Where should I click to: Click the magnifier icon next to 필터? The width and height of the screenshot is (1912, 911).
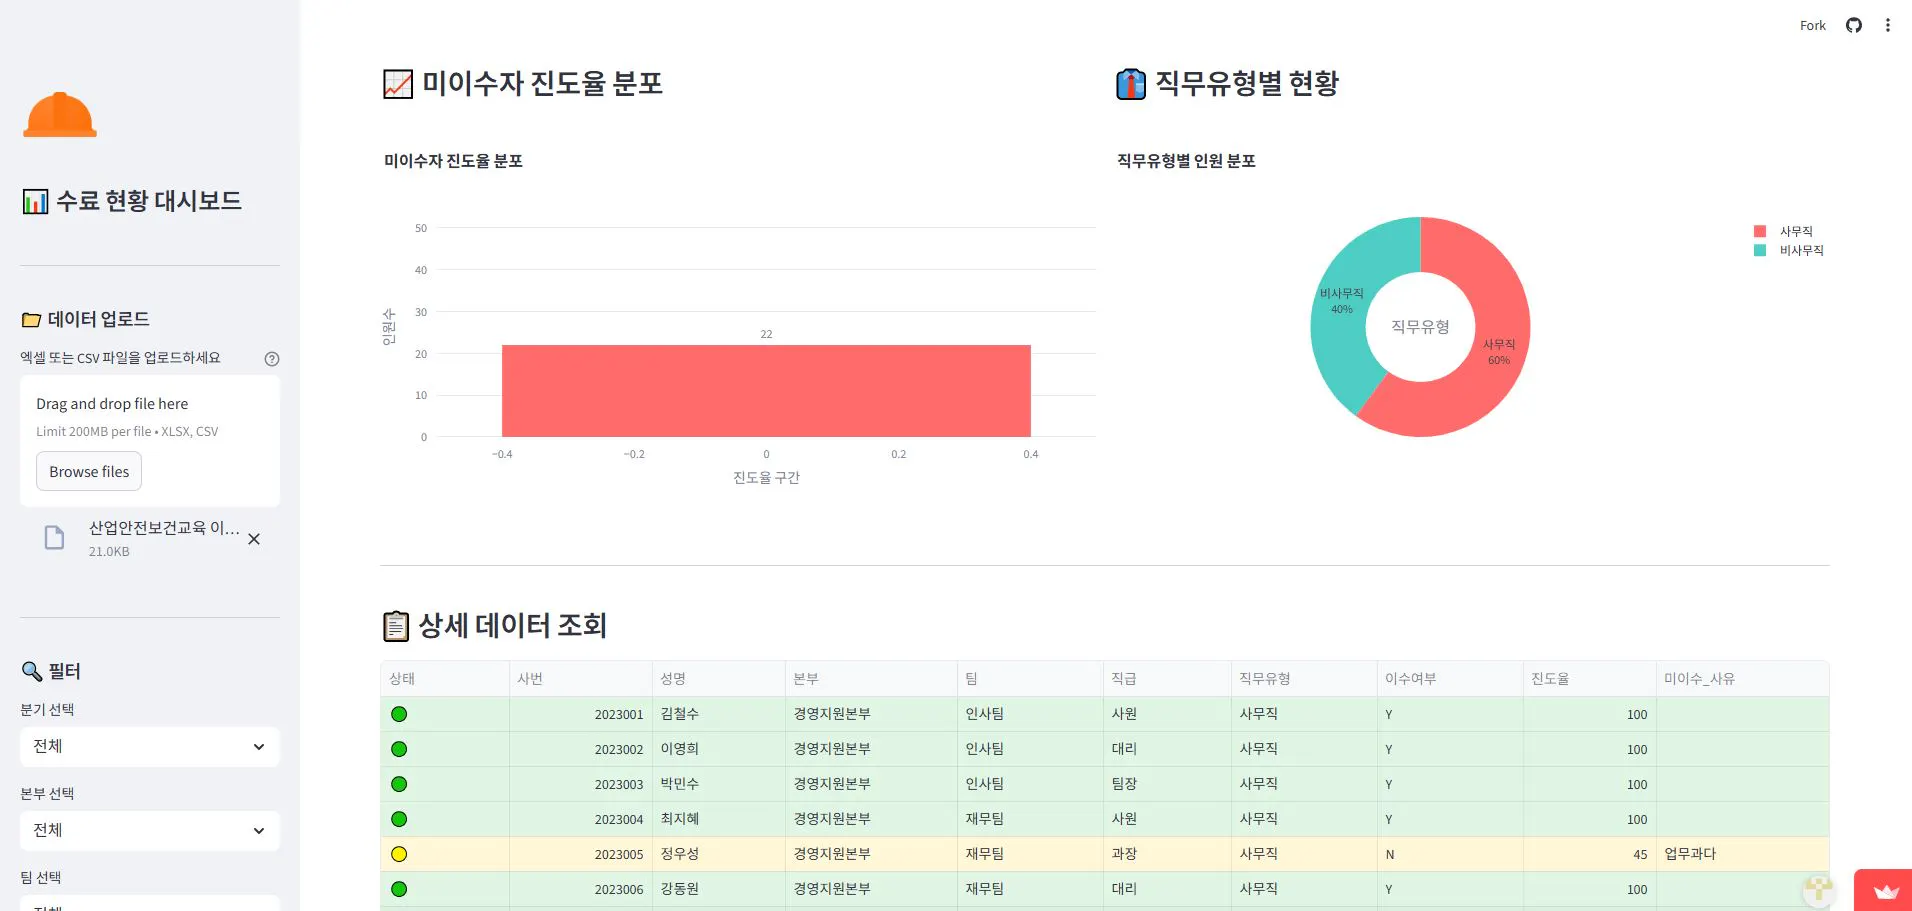coord(32,671)
